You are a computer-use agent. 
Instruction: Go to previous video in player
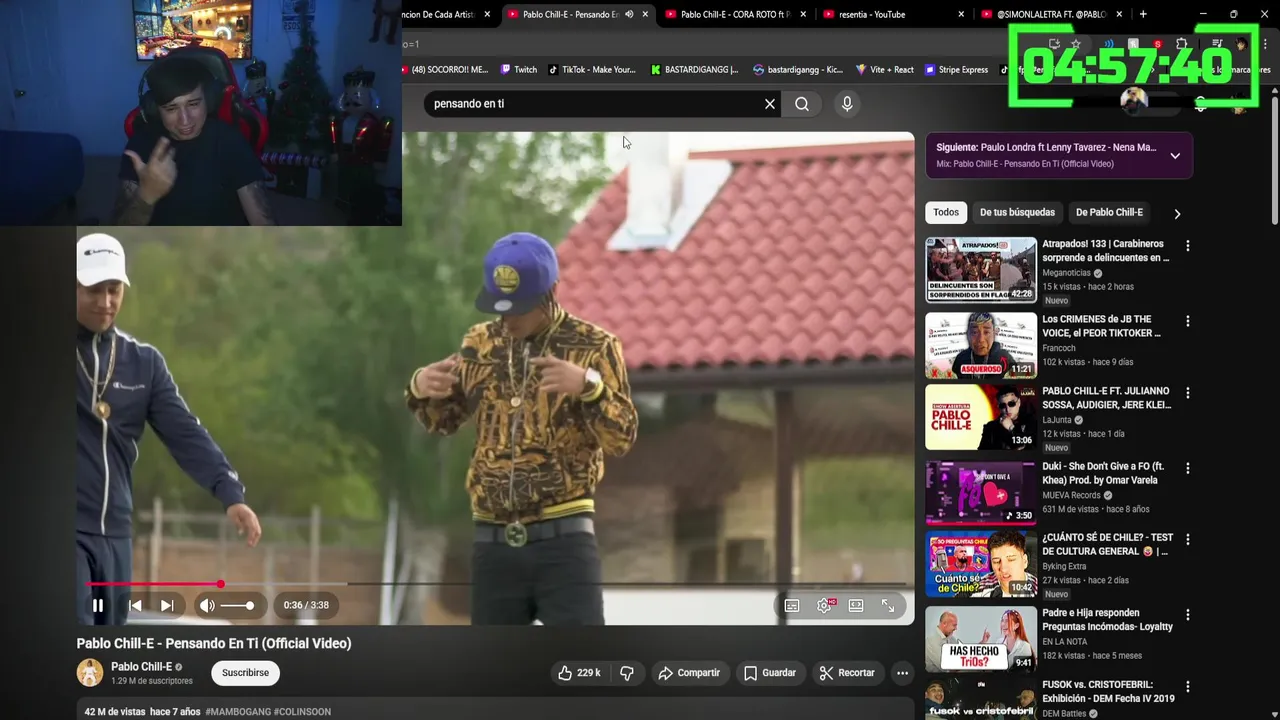pyautogui.click(x=135, y=605)
